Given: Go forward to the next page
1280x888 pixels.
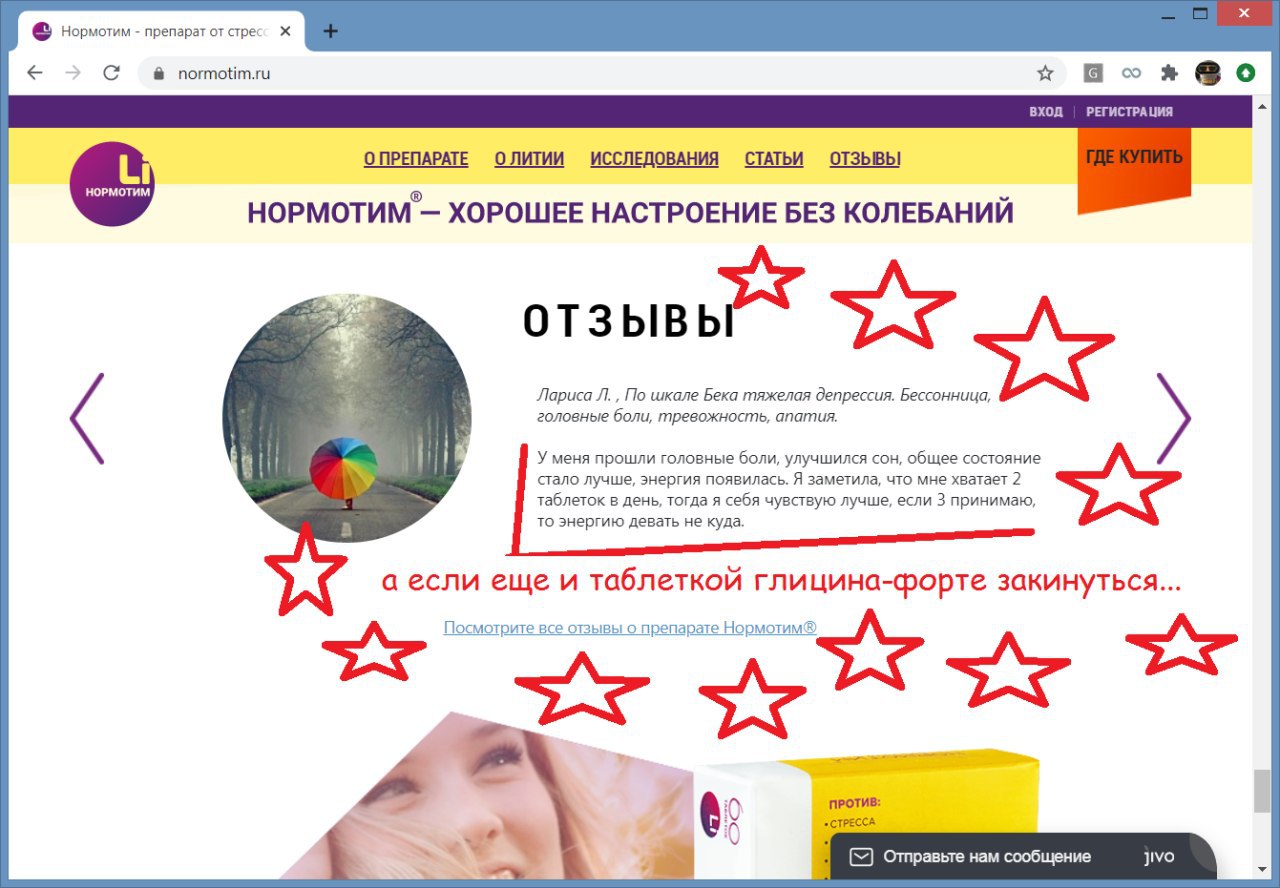Looking at the screenshot, I should point(73,73).
